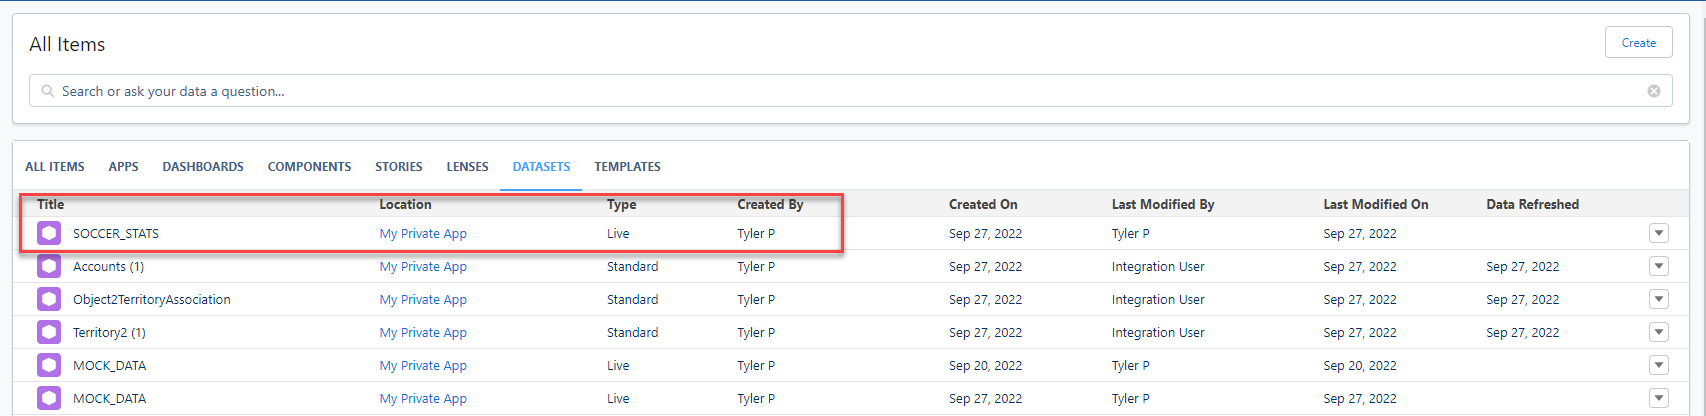This screenshot has width=1706, height=416.
Task: Sort by the Created On column header
Action: [983, 204]
